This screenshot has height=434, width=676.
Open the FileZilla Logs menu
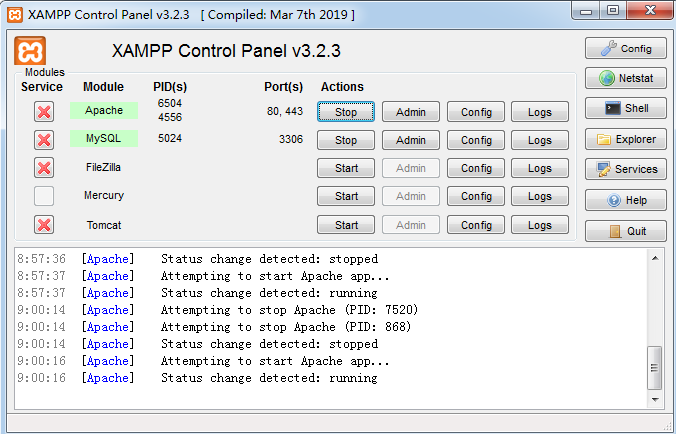point(540,168)
